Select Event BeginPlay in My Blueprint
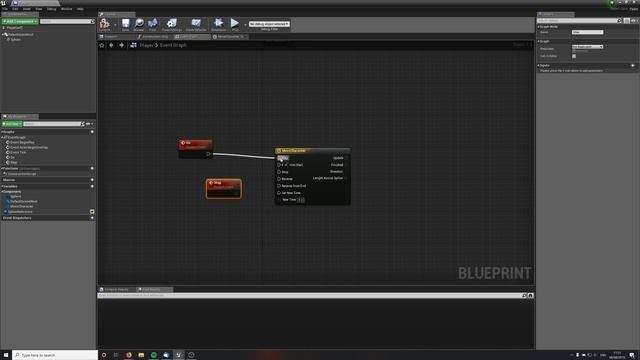 22,142
